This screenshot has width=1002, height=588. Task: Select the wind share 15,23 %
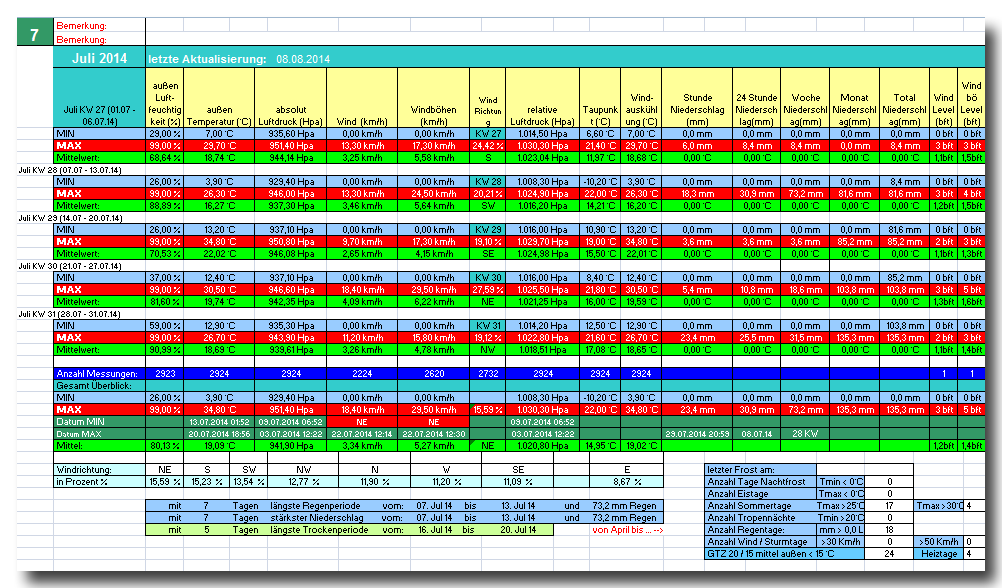click(206, 482)
